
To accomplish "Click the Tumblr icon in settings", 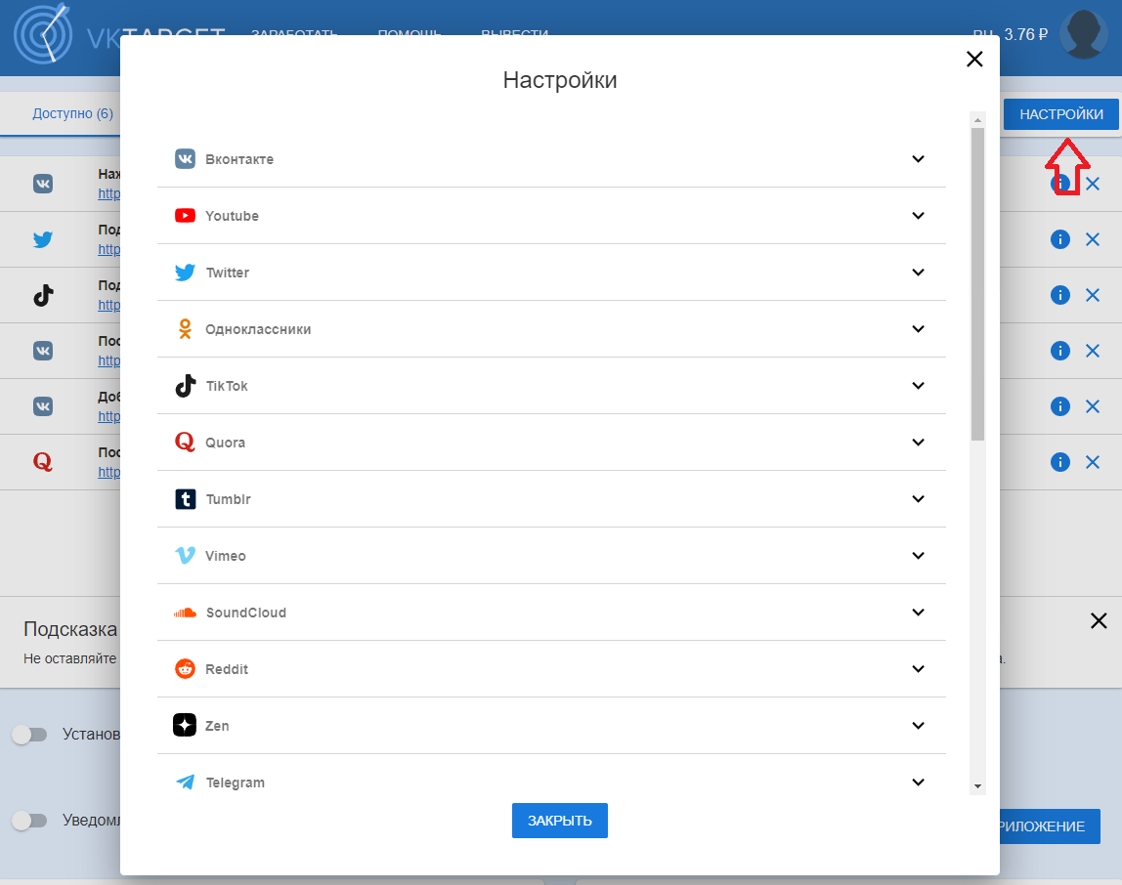I will 185,499.
